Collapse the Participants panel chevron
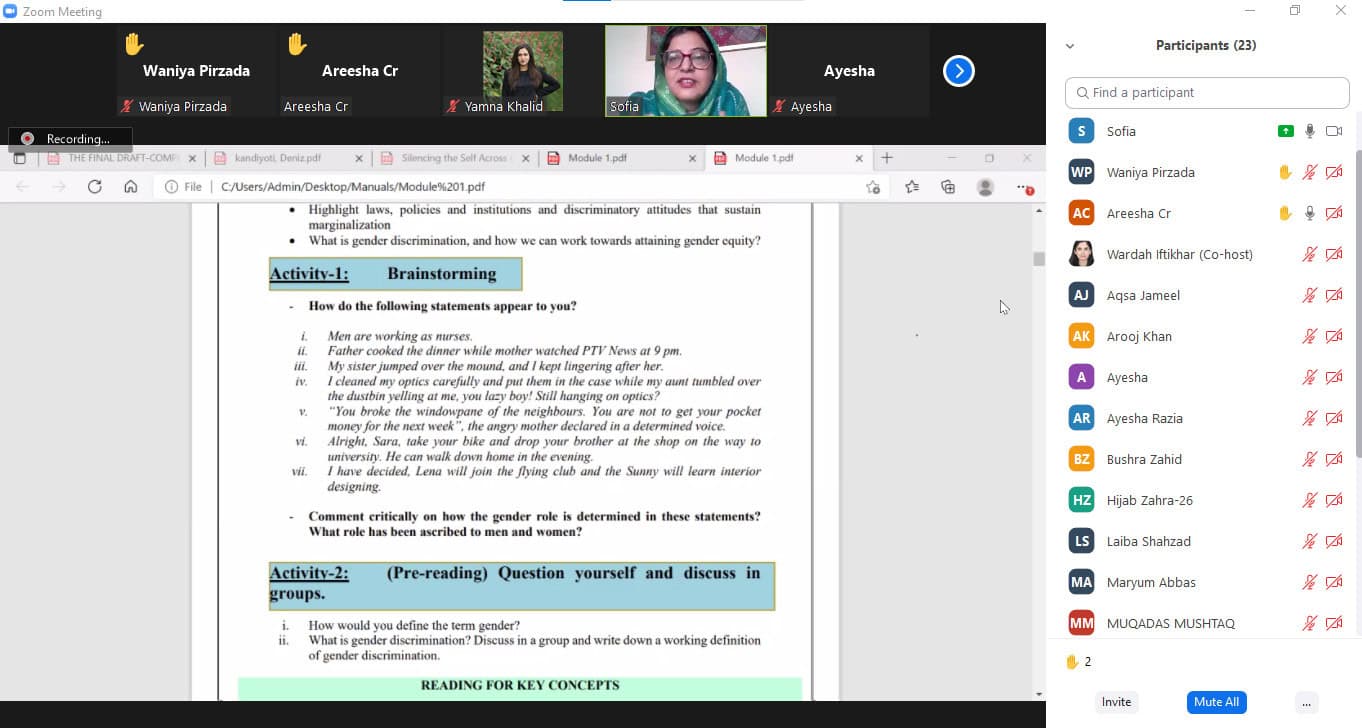The image size is (1362, 728). coord(1070,46)
